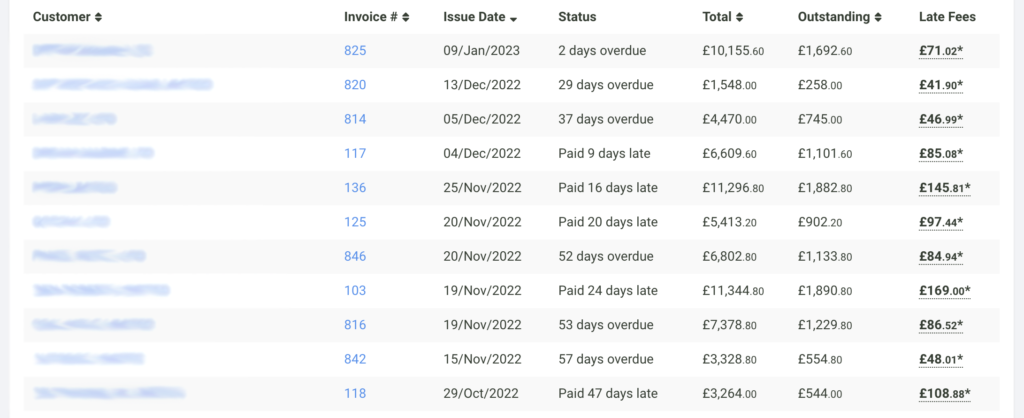View invoice 814 details
This screenshot has height=418, width=1024.
[355, 119]
